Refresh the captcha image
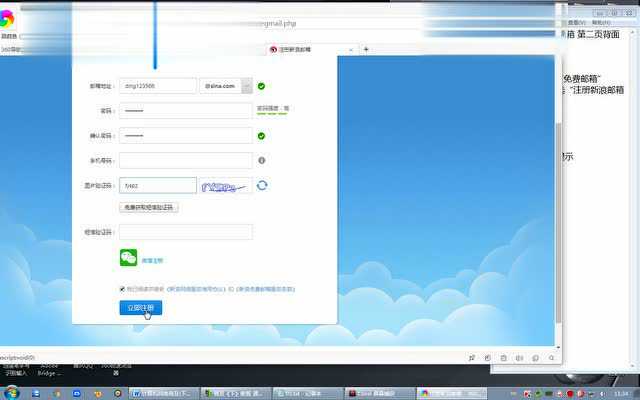The width and height of the screenshot is (640, 400). point(262,185)
